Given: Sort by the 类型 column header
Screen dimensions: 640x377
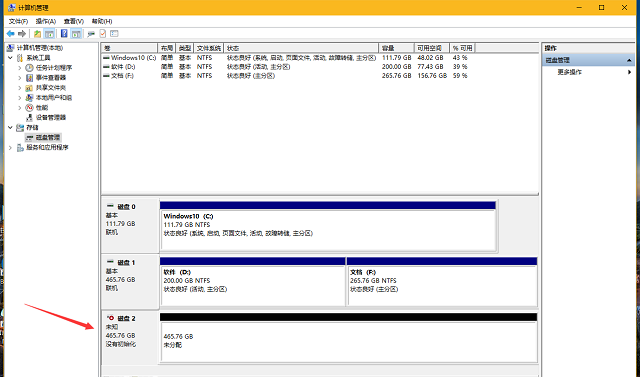Looking at the screenshot, I should [185, 48].
